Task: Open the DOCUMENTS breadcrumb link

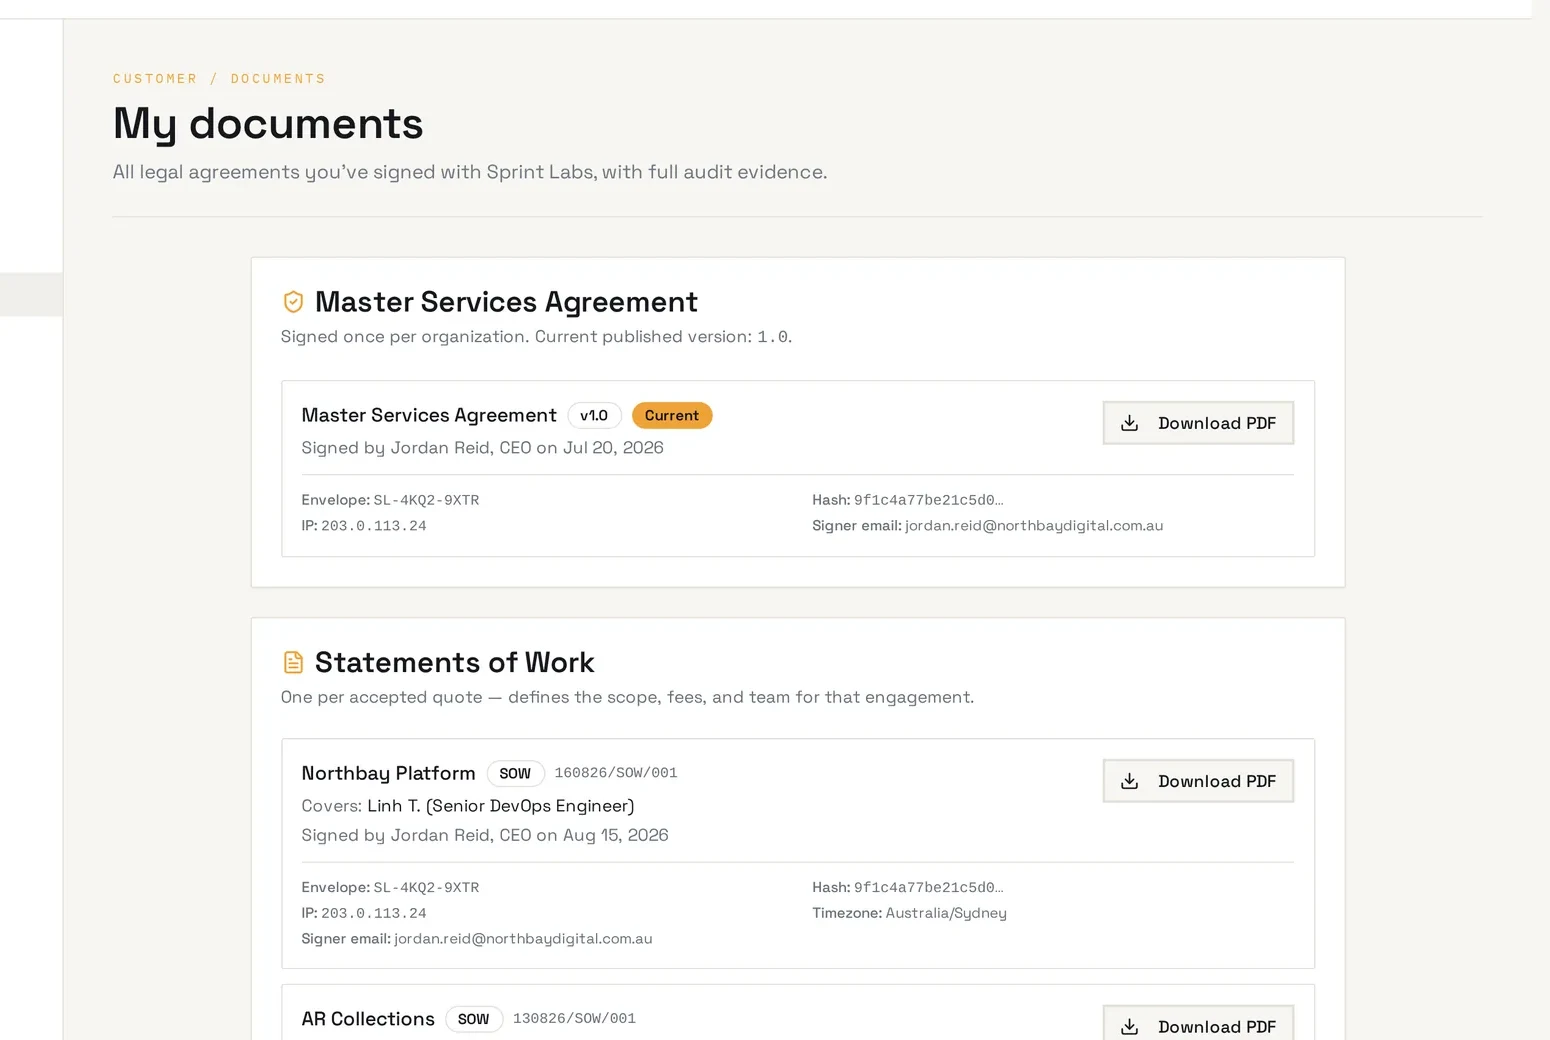Action: point(278,79)
